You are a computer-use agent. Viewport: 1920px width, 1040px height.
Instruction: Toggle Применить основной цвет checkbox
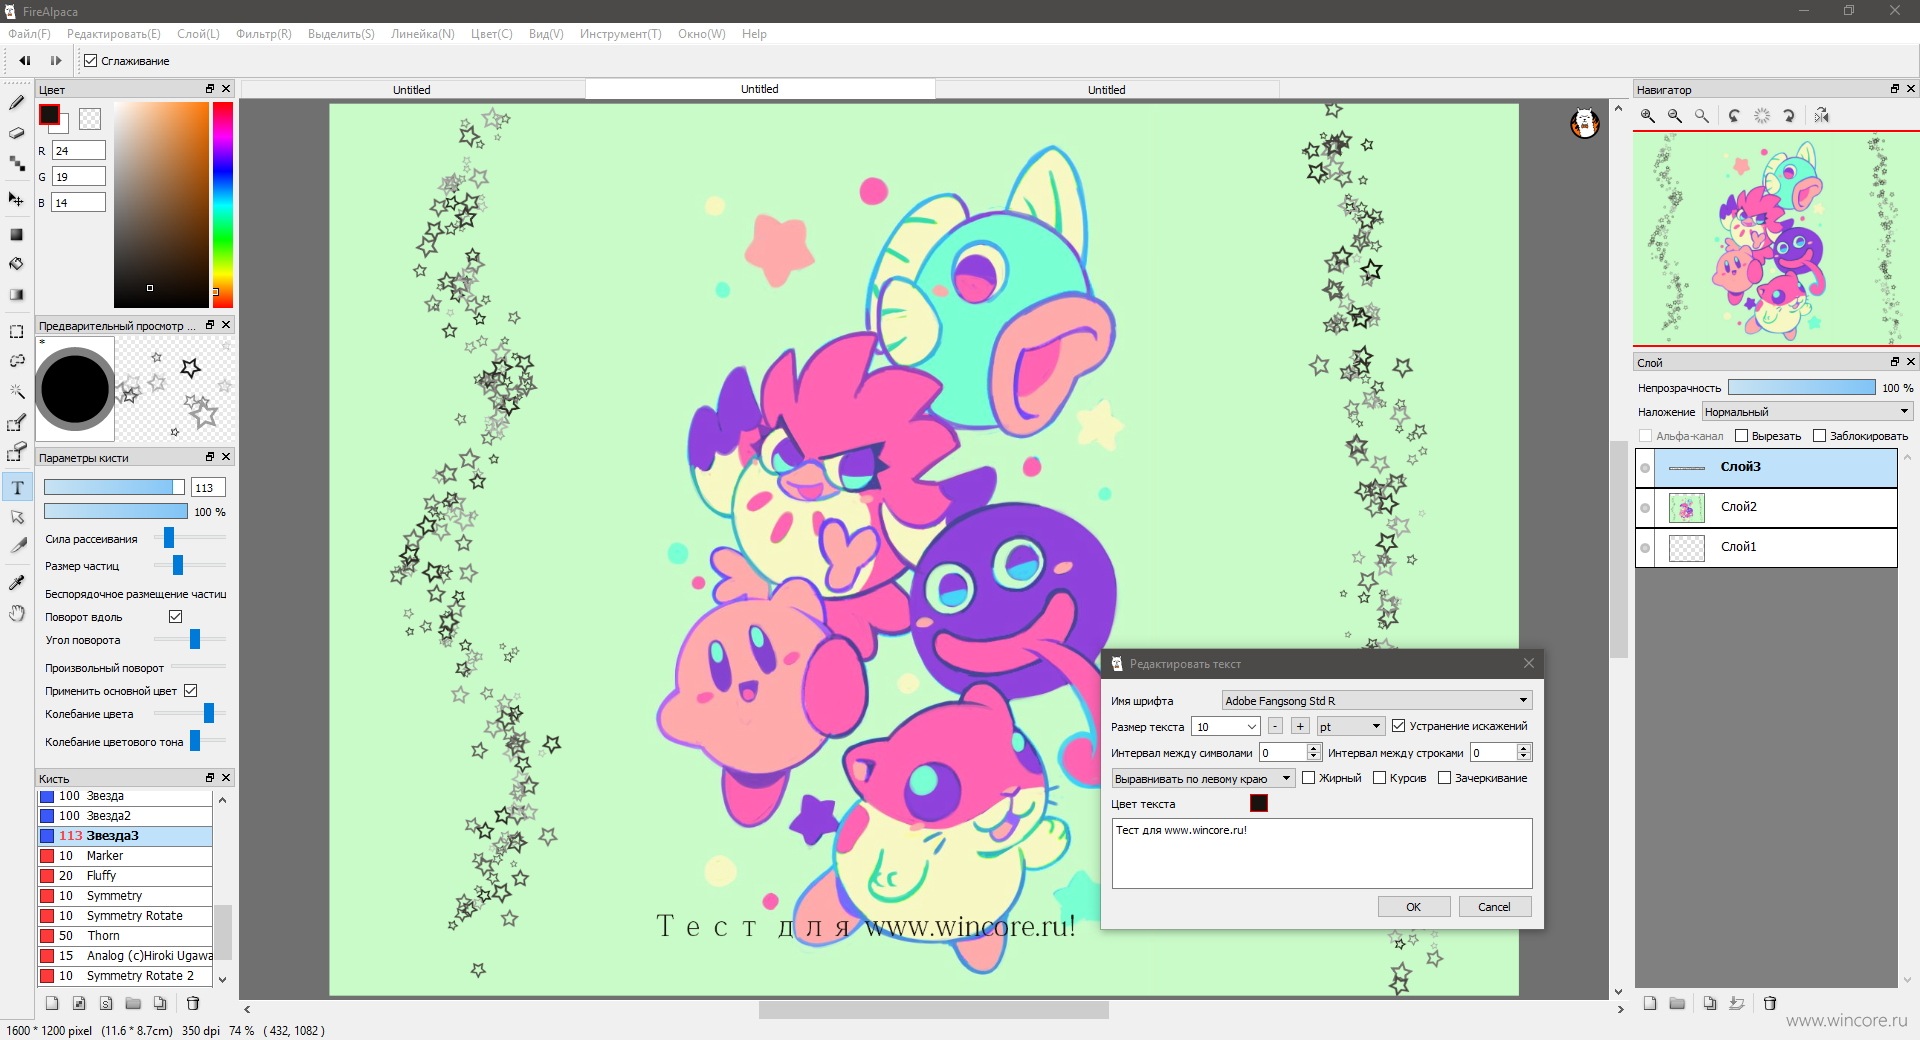190,691
